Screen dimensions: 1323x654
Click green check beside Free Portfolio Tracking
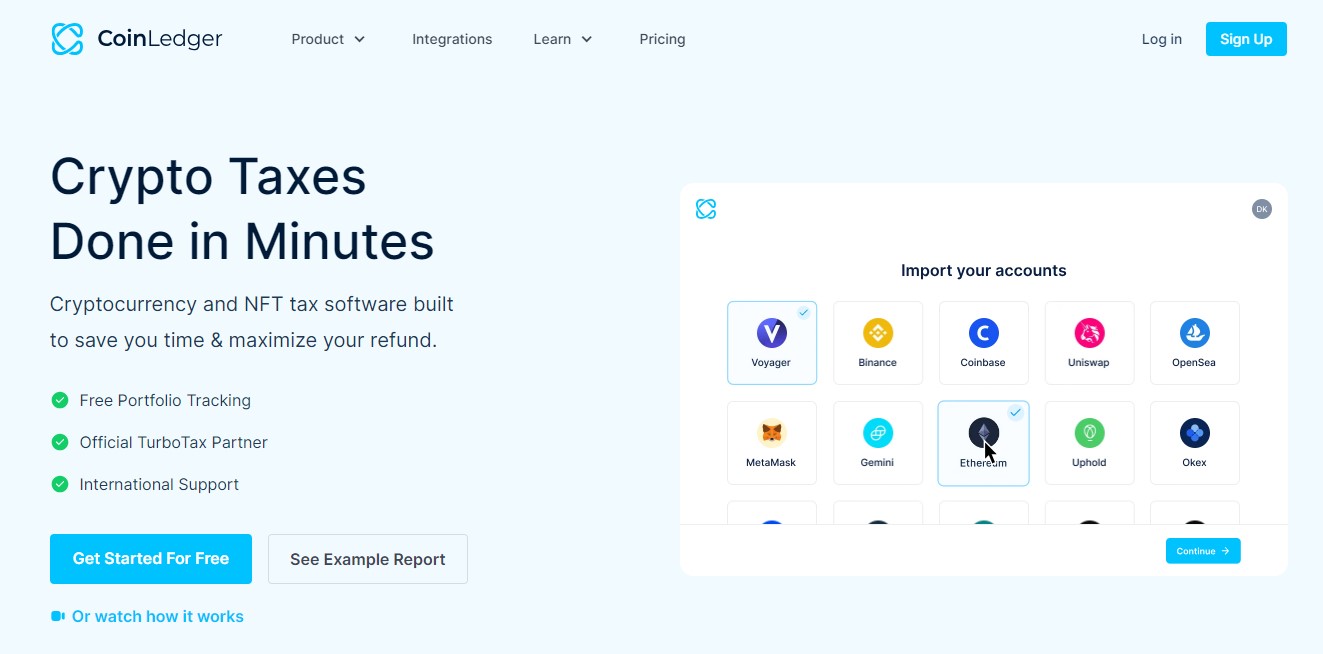click(60, 400)
